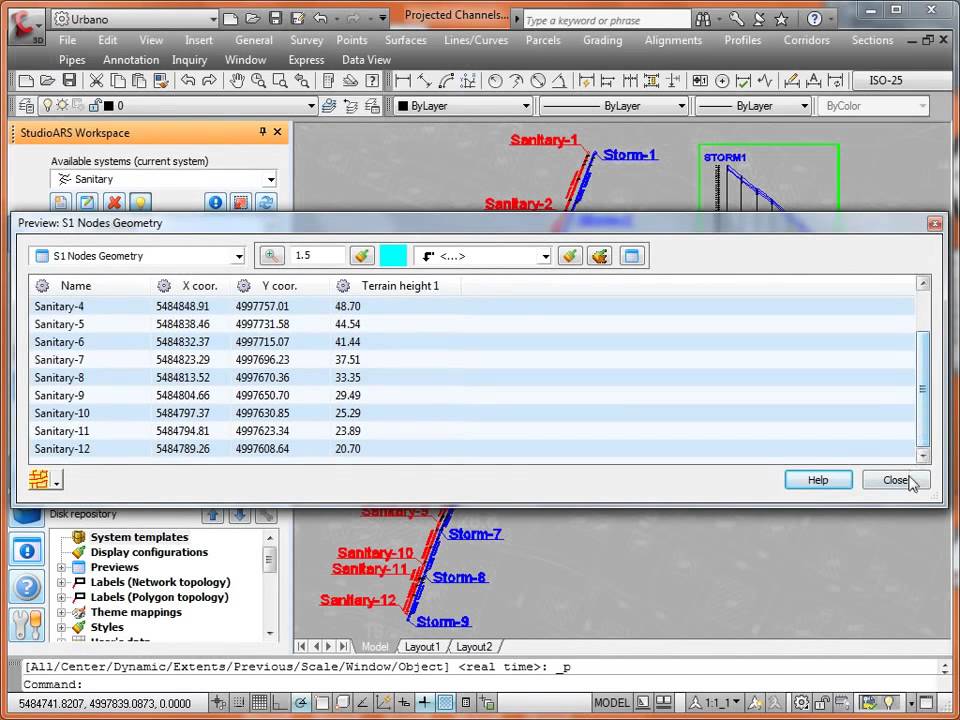Select the Linear dimension tool
Screen dimensions: 960x720
coord(403,80)
